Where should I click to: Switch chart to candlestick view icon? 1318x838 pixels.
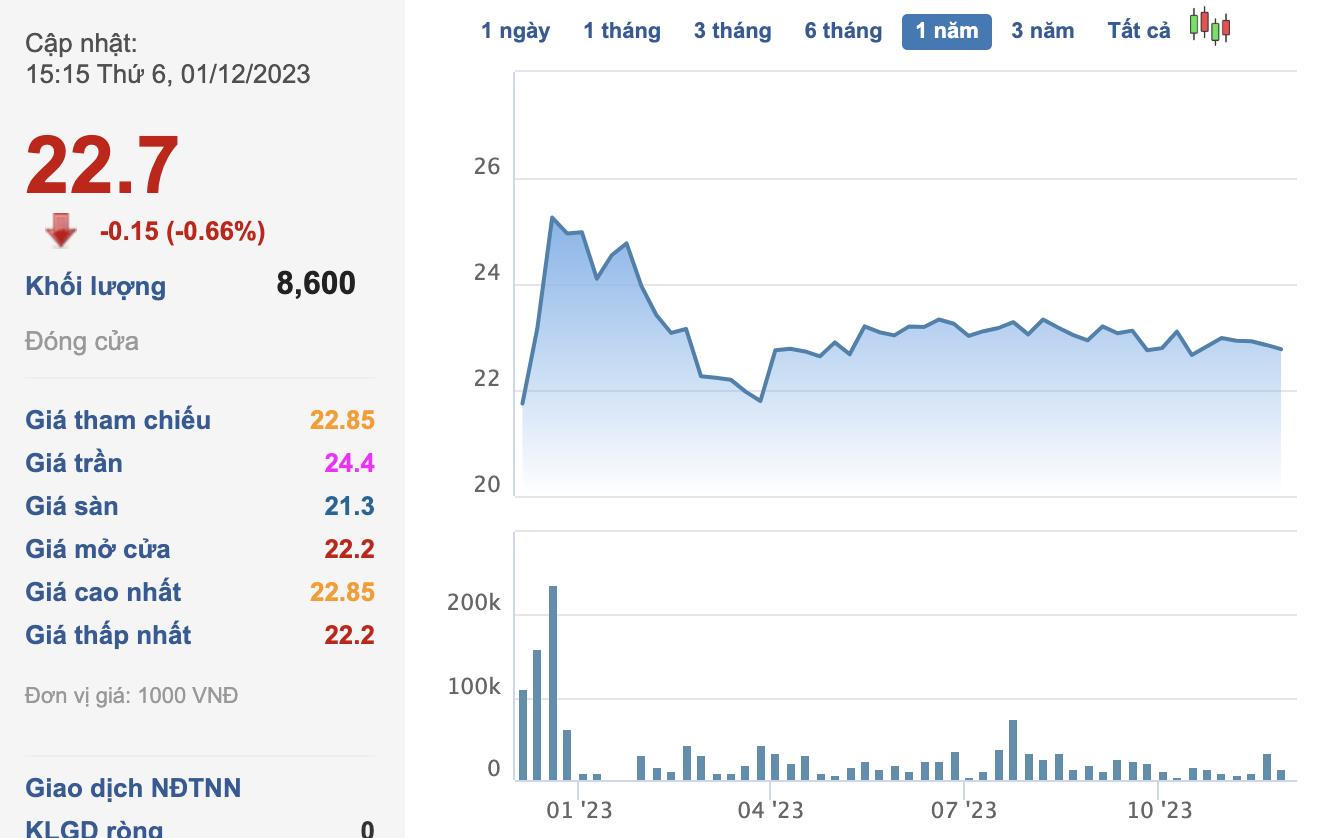coord(1210,27)
